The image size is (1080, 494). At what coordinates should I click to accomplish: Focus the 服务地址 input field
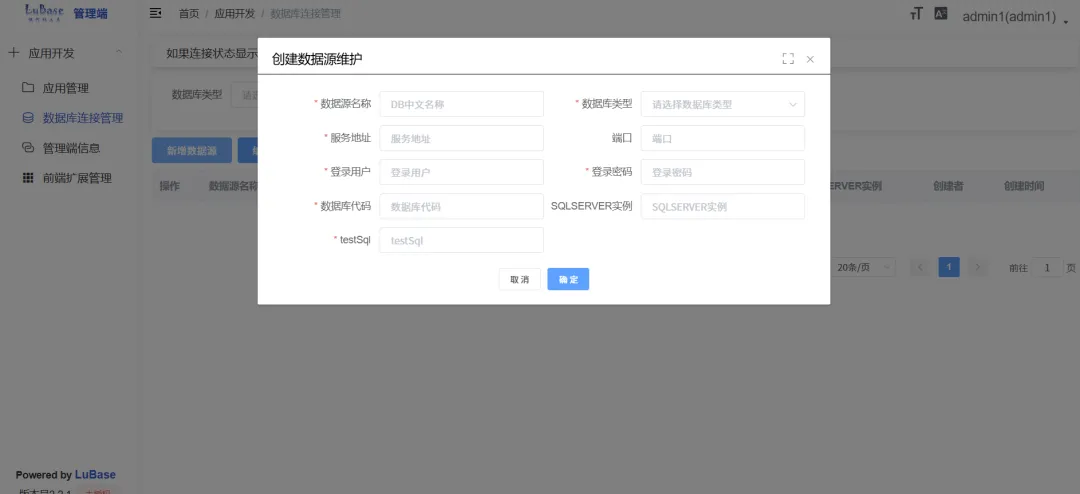click(461, 138)
